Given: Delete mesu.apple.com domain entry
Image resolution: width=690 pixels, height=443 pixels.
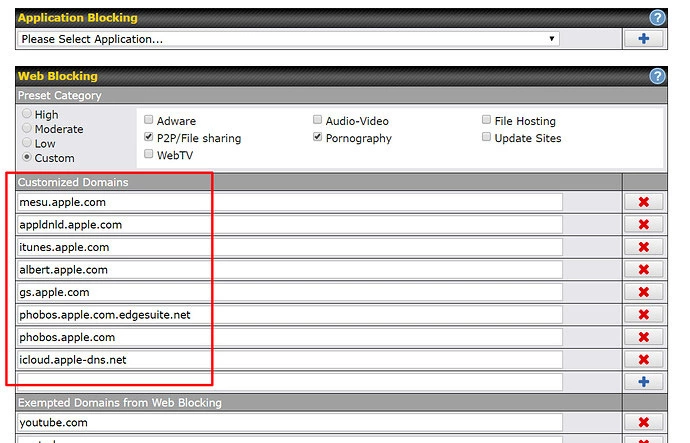Looking at the screenshot, I should [x=643, y=202].
